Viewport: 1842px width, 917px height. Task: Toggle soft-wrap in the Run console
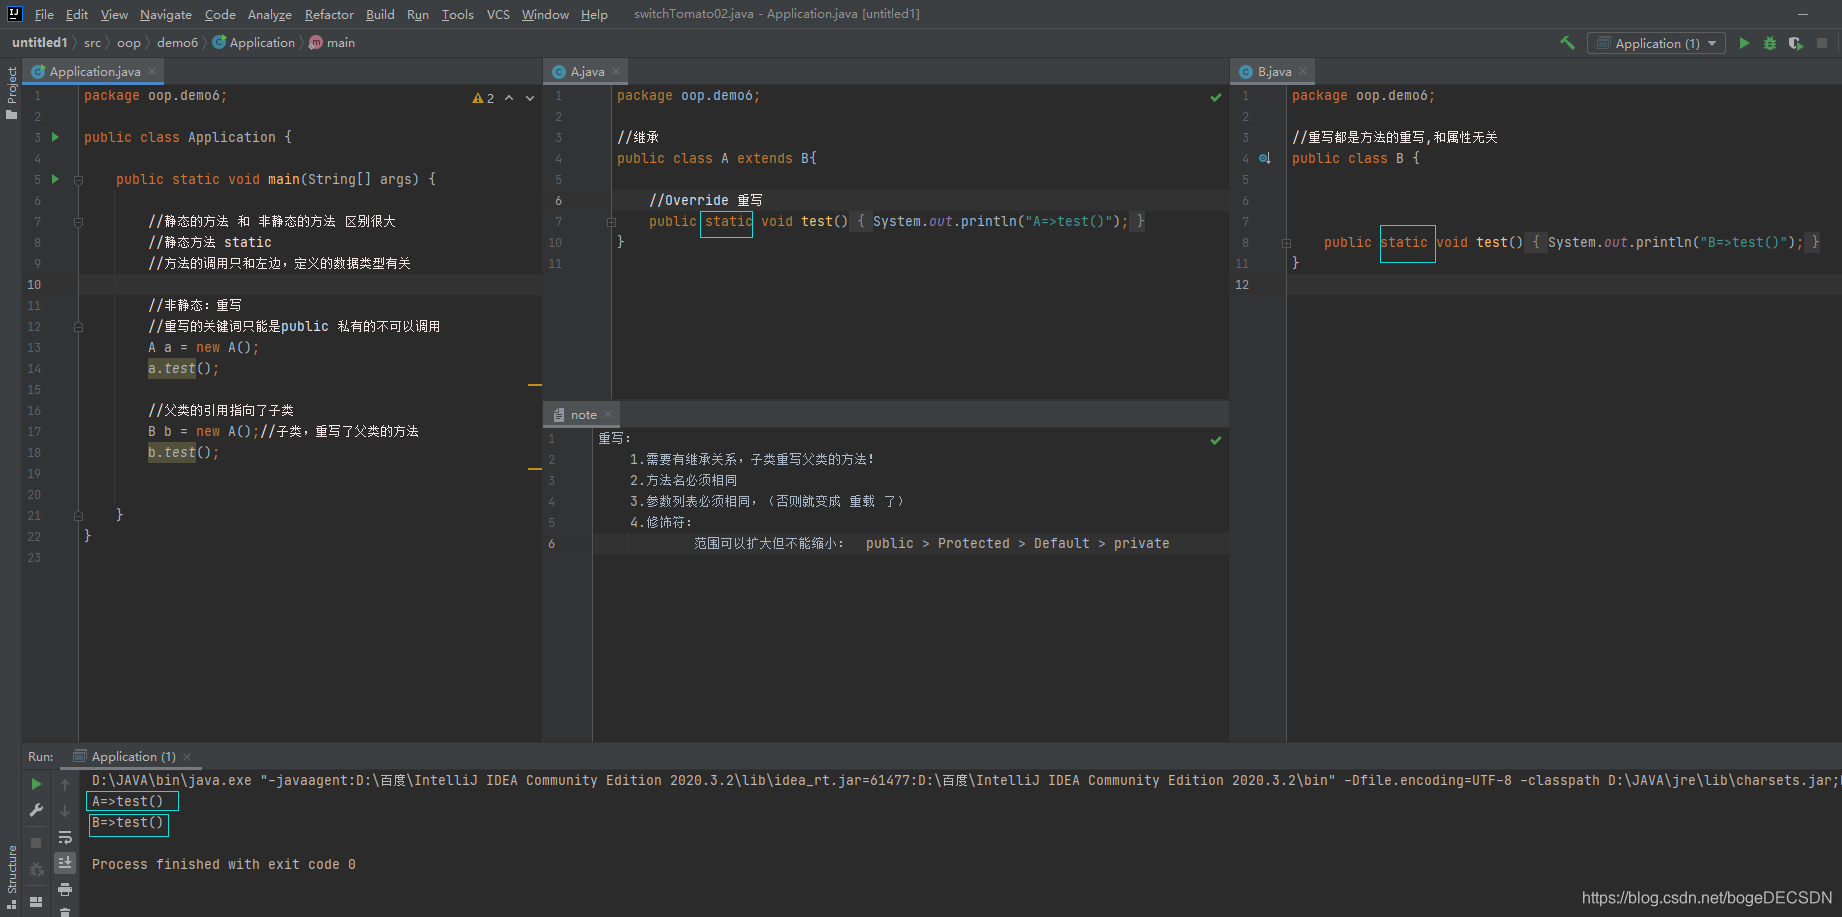coord(65,837)
